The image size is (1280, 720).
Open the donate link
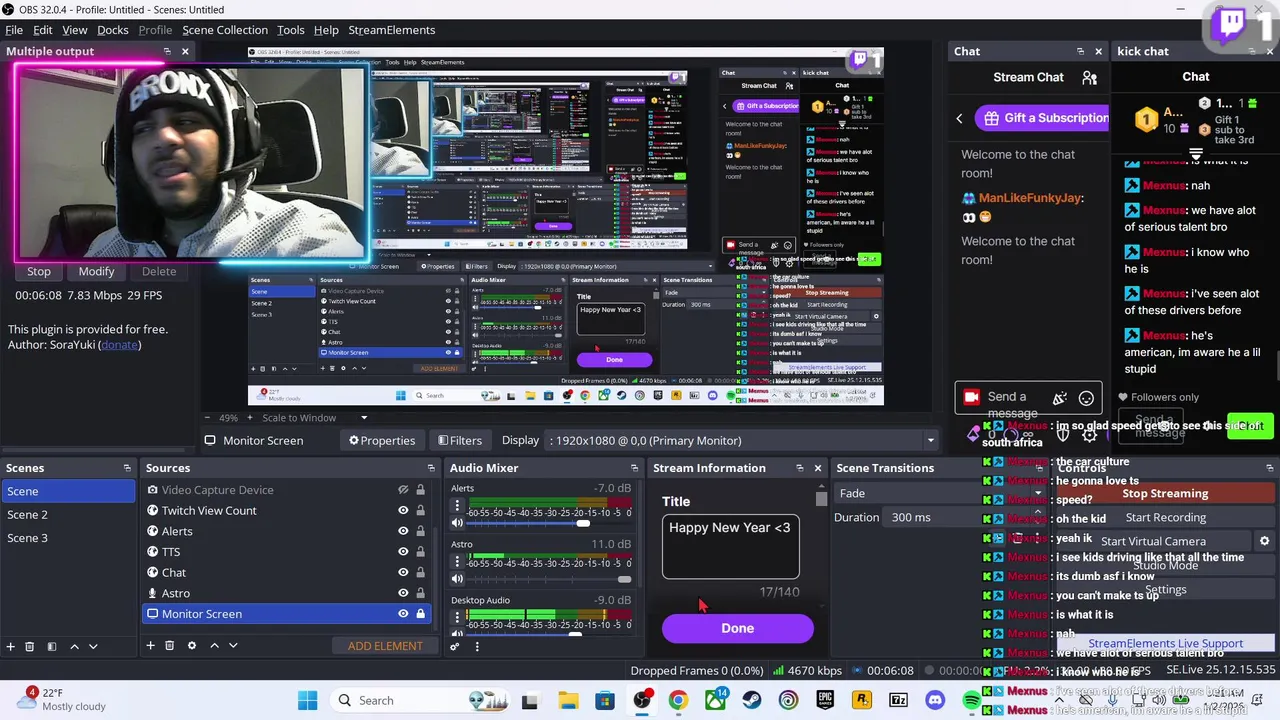tap(120, 345)
